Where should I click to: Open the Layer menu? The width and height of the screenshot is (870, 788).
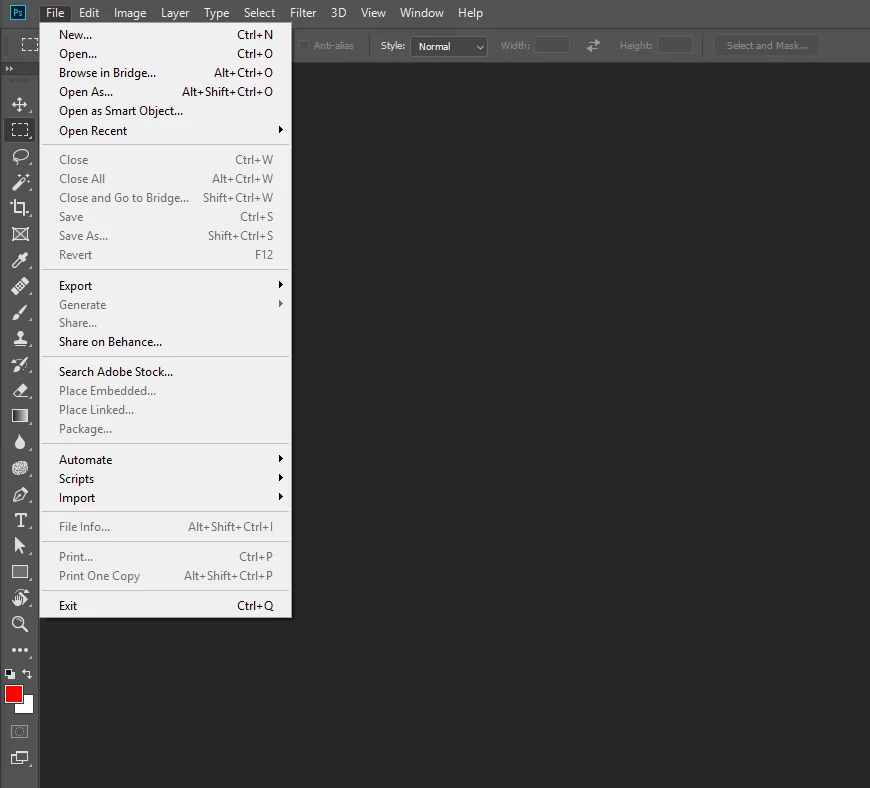pyautogui.click(x=175, y=13)
